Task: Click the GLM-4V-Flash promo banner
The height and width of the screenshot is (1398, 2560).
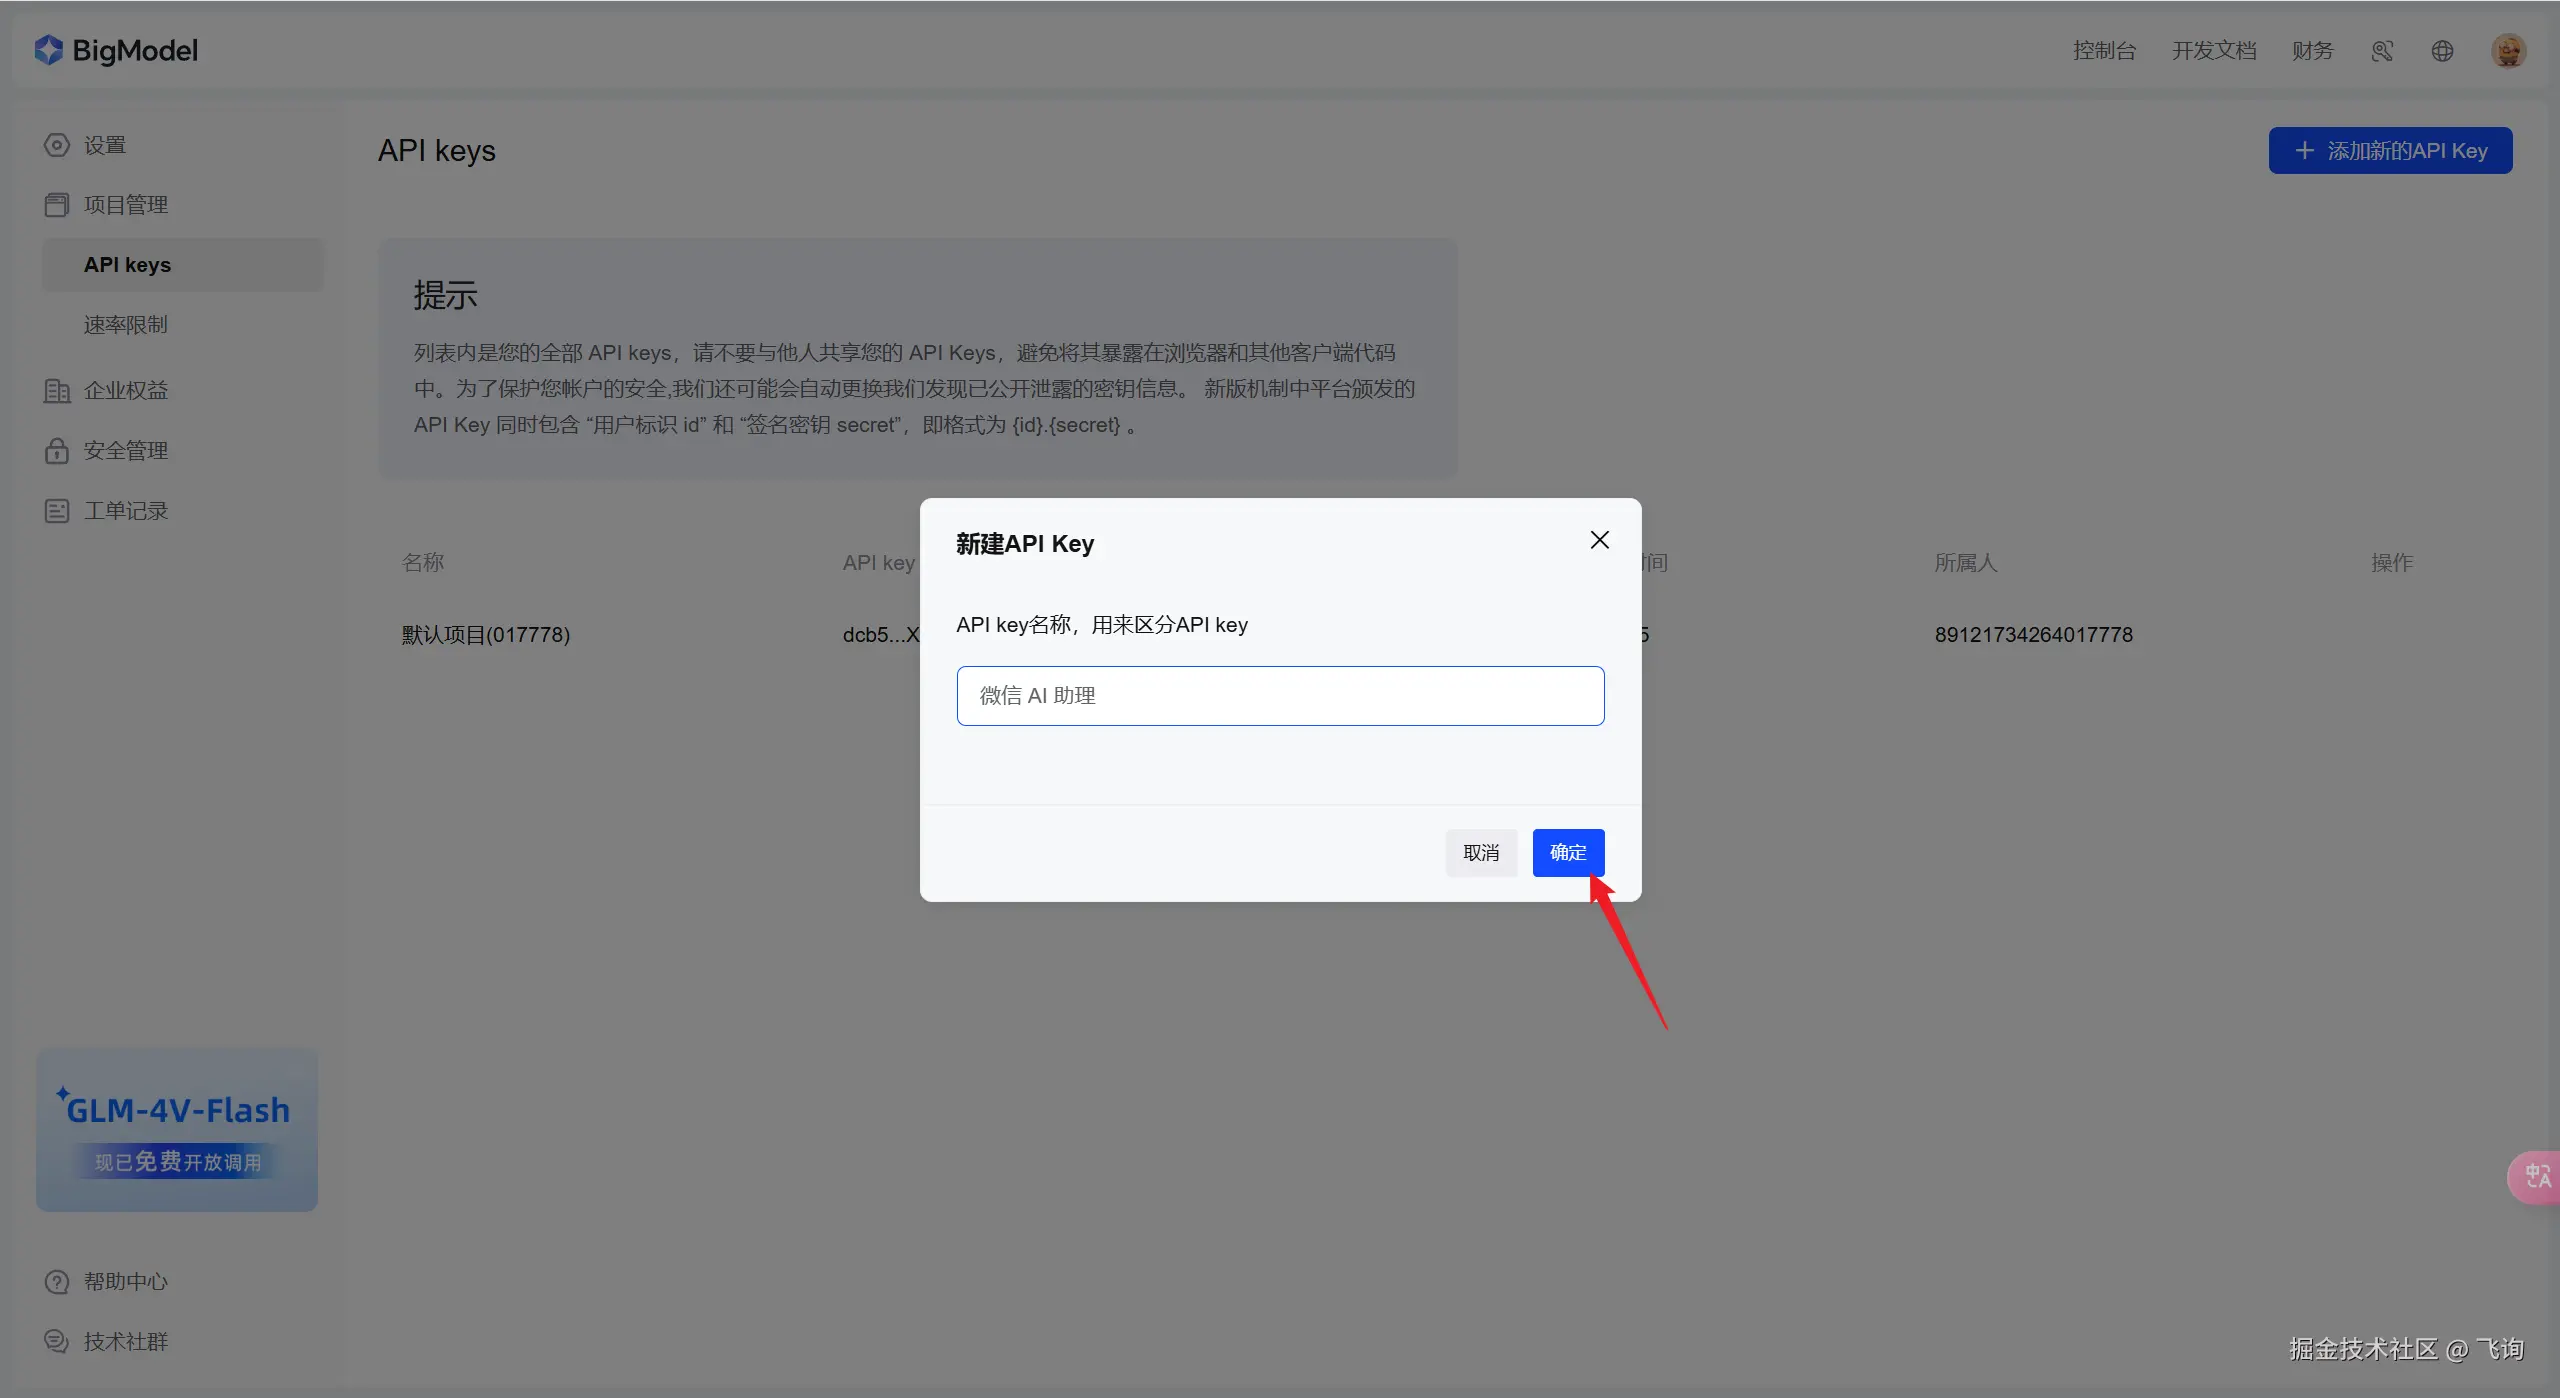Action: point(177,1130)
